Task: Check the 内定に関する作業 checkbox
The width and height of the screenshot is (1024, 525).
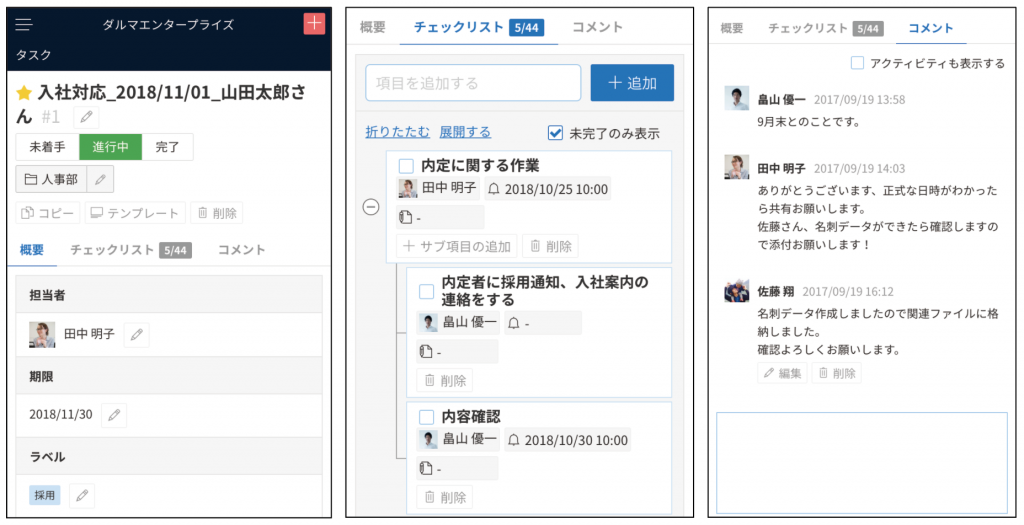Action: click(406, 166)
